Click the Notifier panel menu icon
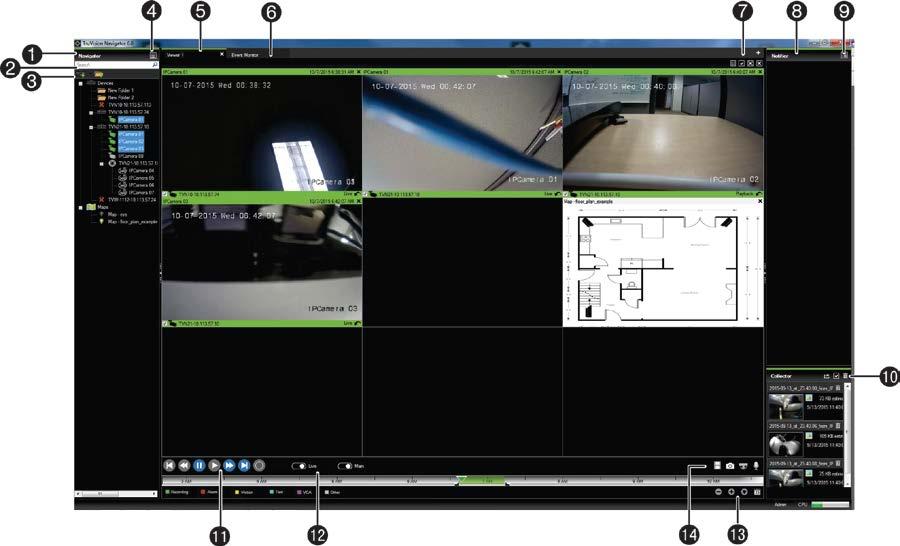This screenshot has width=900, height=546. (844, 56)
